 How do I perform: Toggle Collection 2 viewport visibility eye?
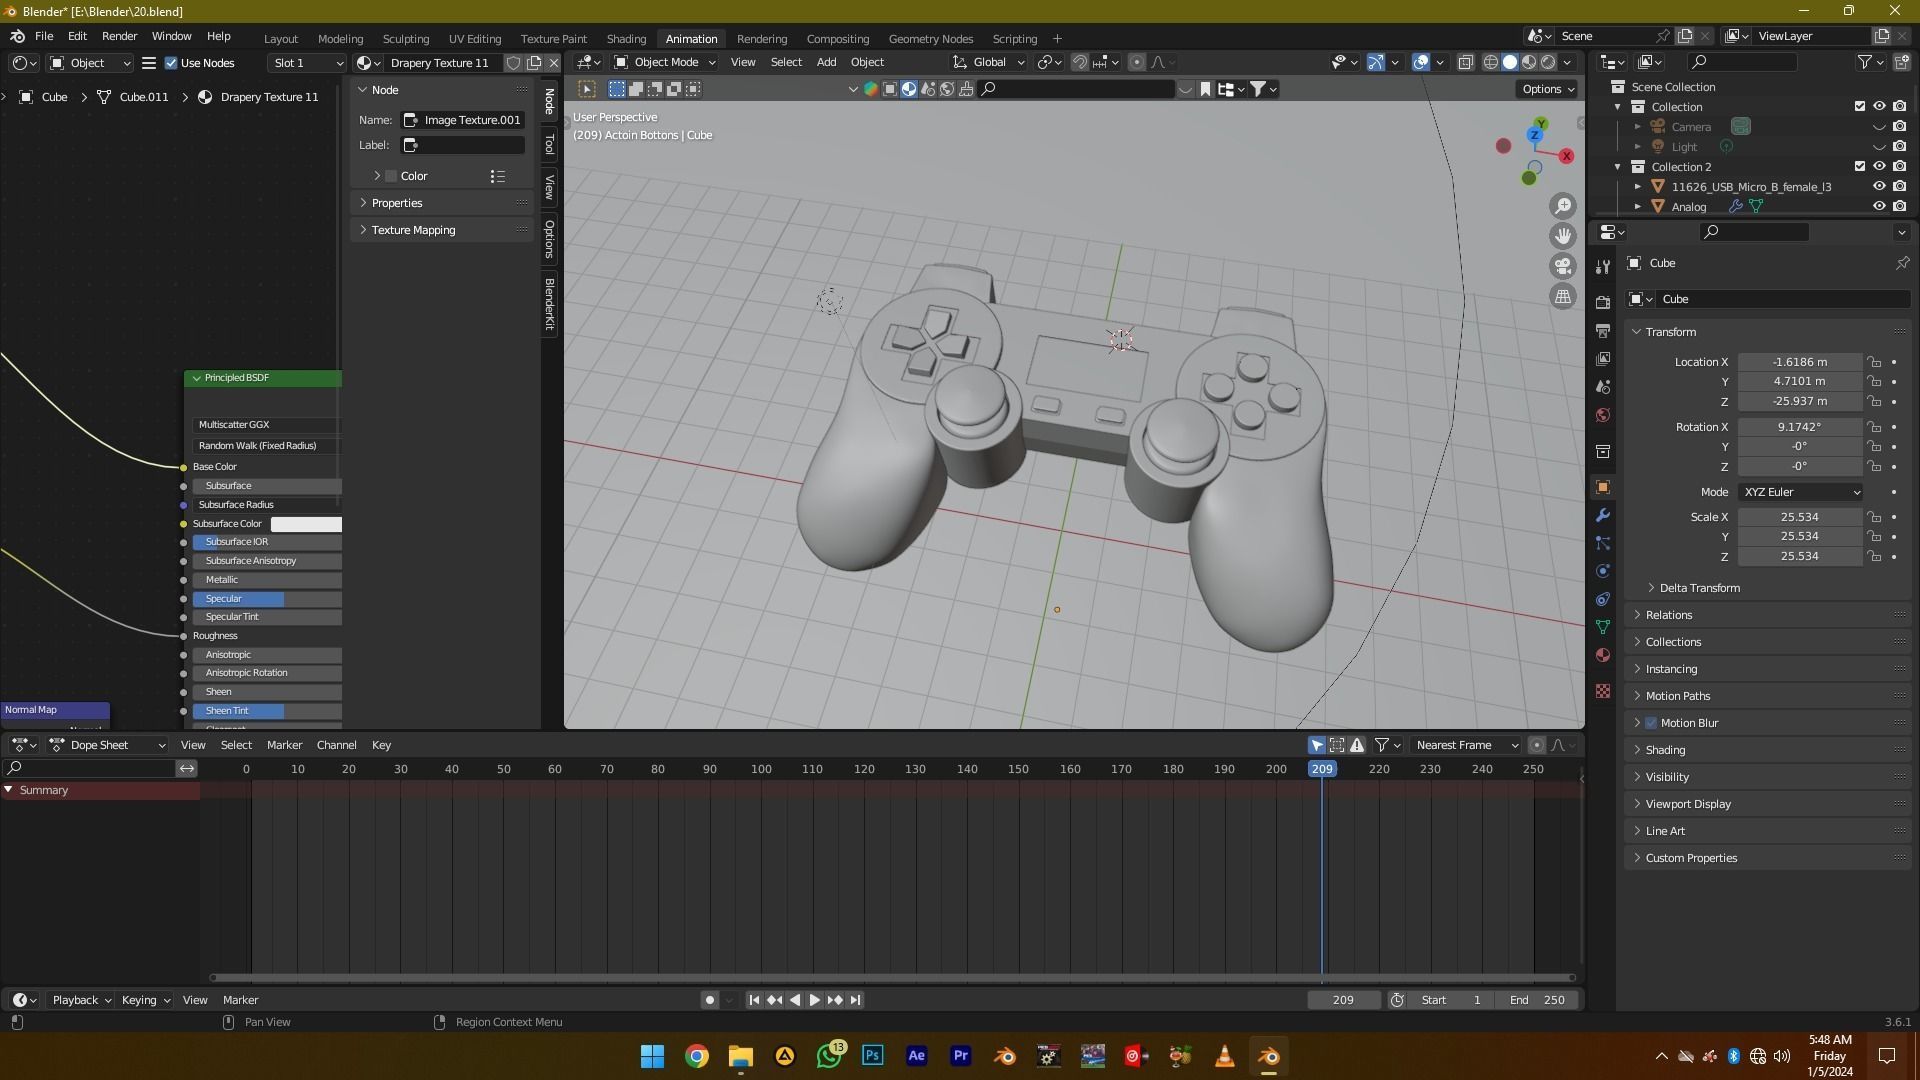coord(1879,167)
